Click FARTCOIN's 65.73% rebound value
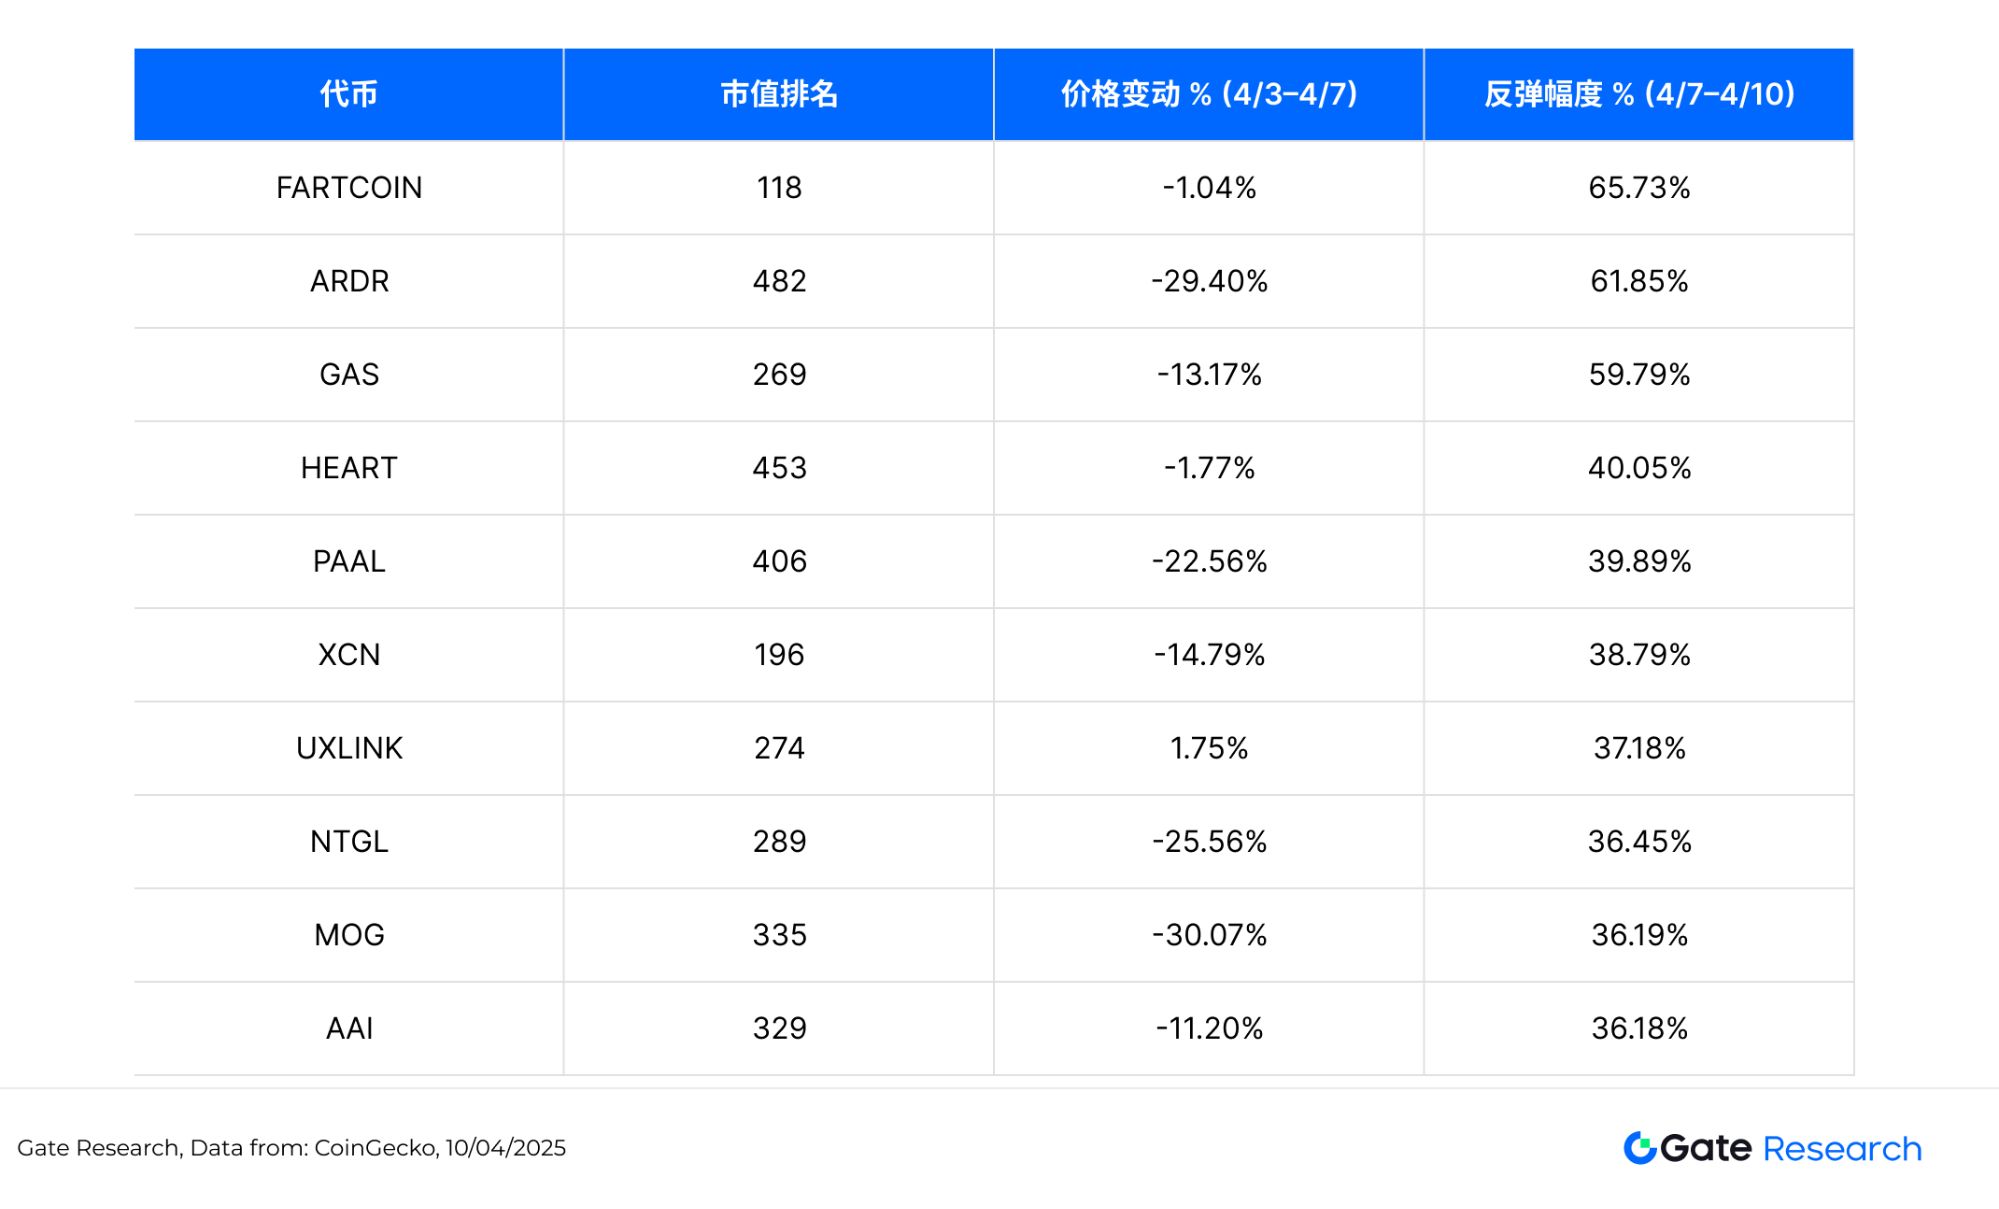This screenshot has width=1999, height=1209. click(x=1639, y=188)
